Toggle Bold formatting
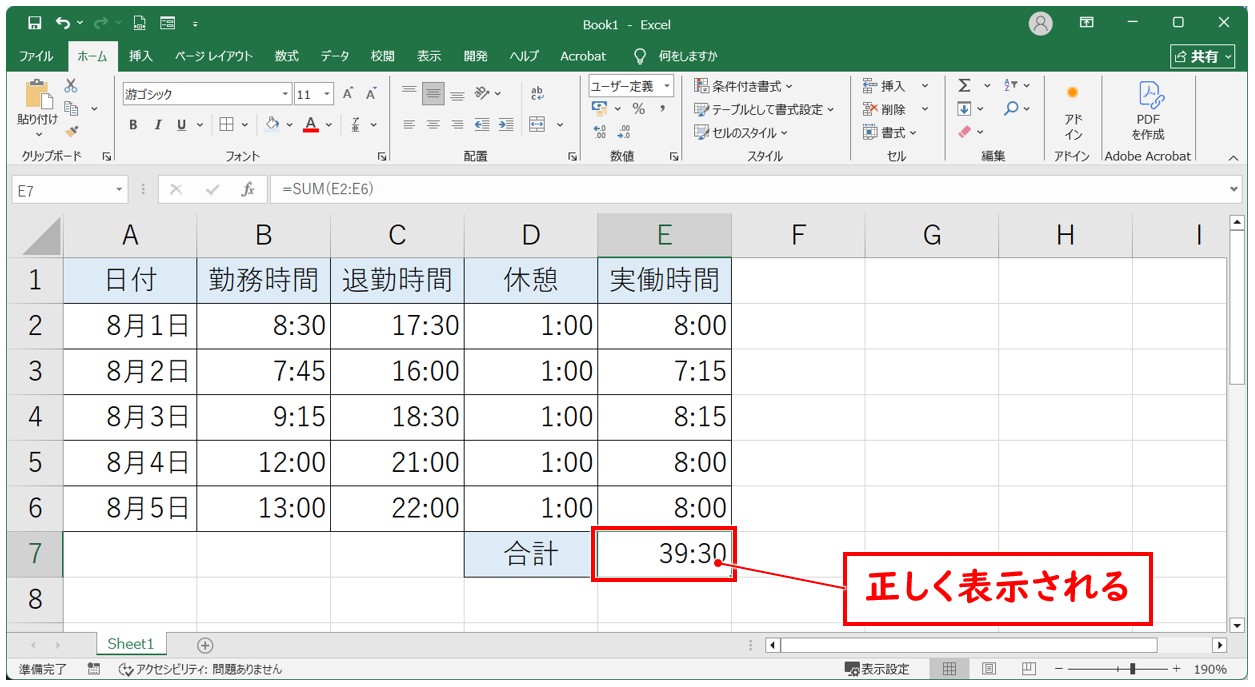Image resolution: width=1255 pixels, height=687 pixels. (133, 125)
